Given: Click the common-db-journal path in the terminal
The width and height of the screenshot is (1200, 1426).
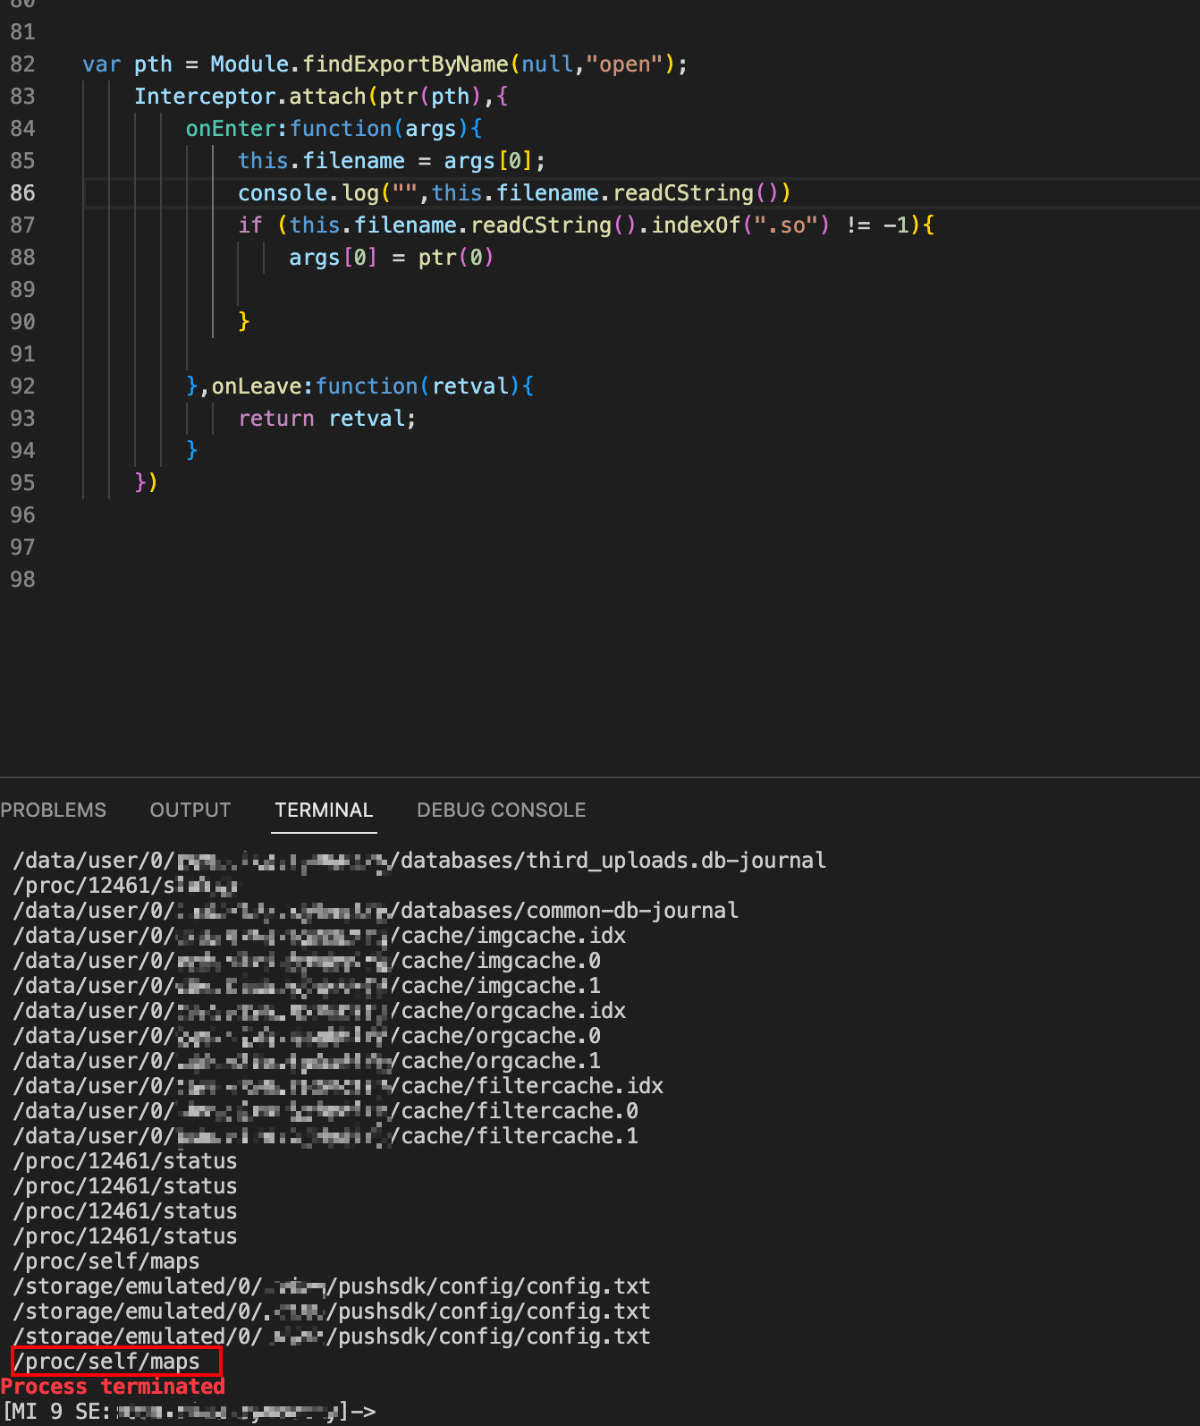Looking at the screenshot, I should click(x=568, y=911).
